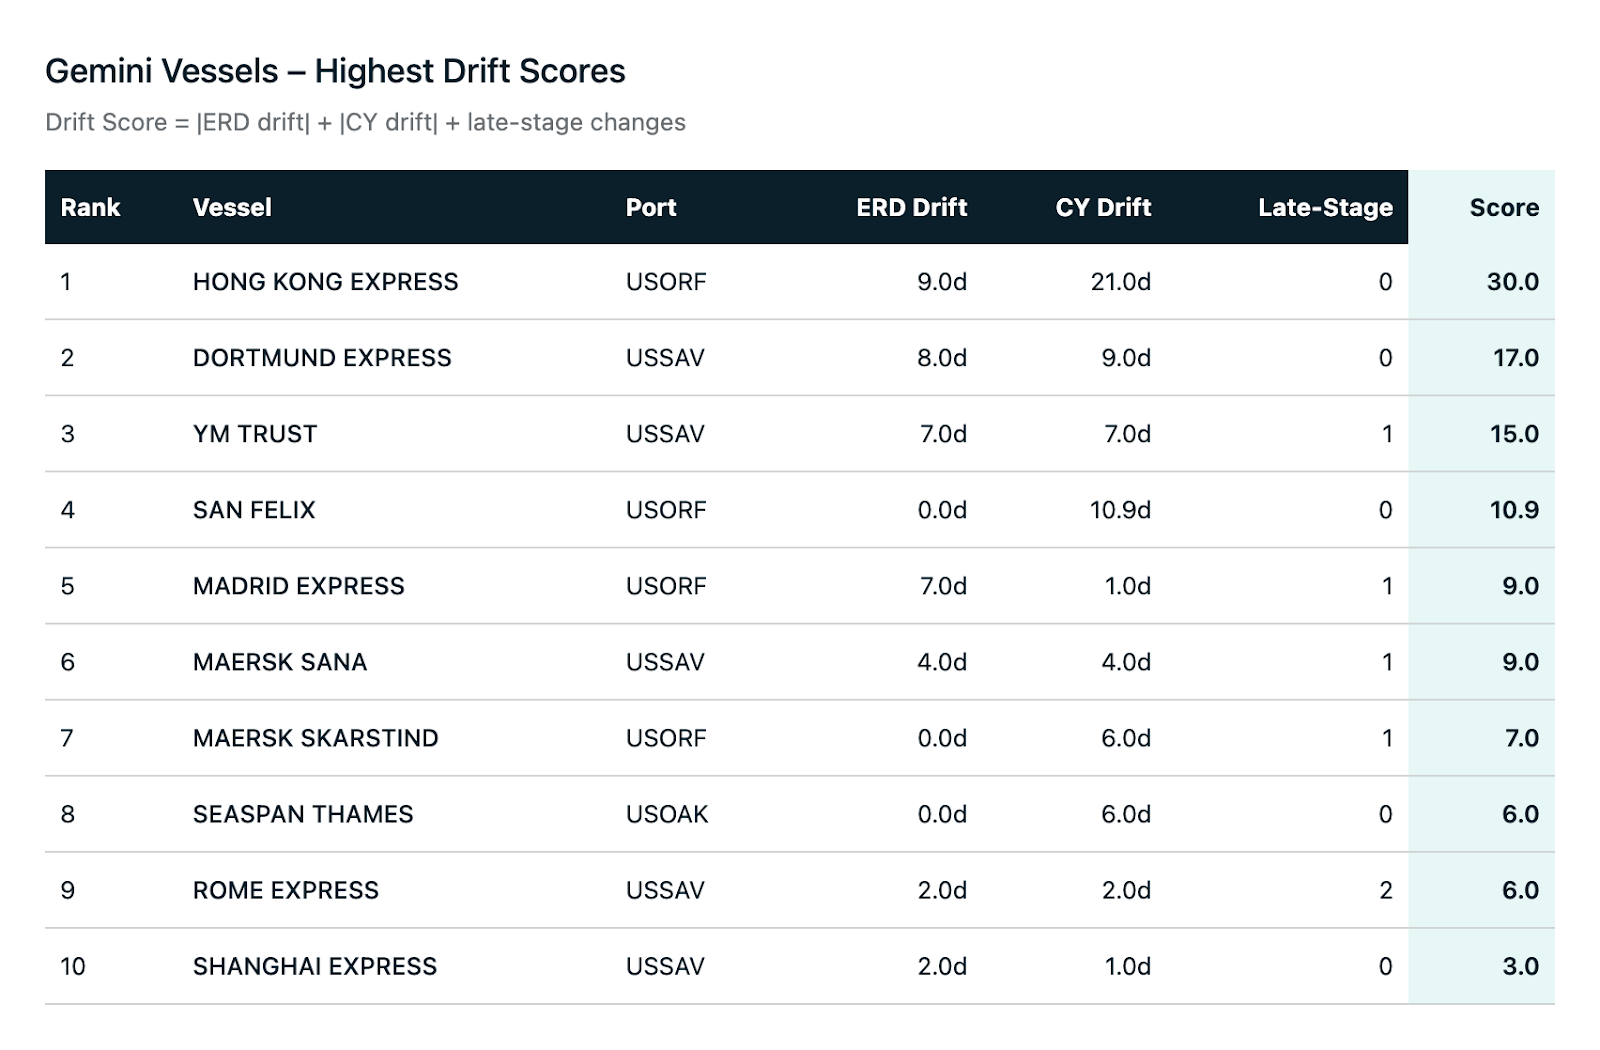The image size is (1600, 1050).
Task: Select the ERD Drift column header
Action: tap(911, 208)
